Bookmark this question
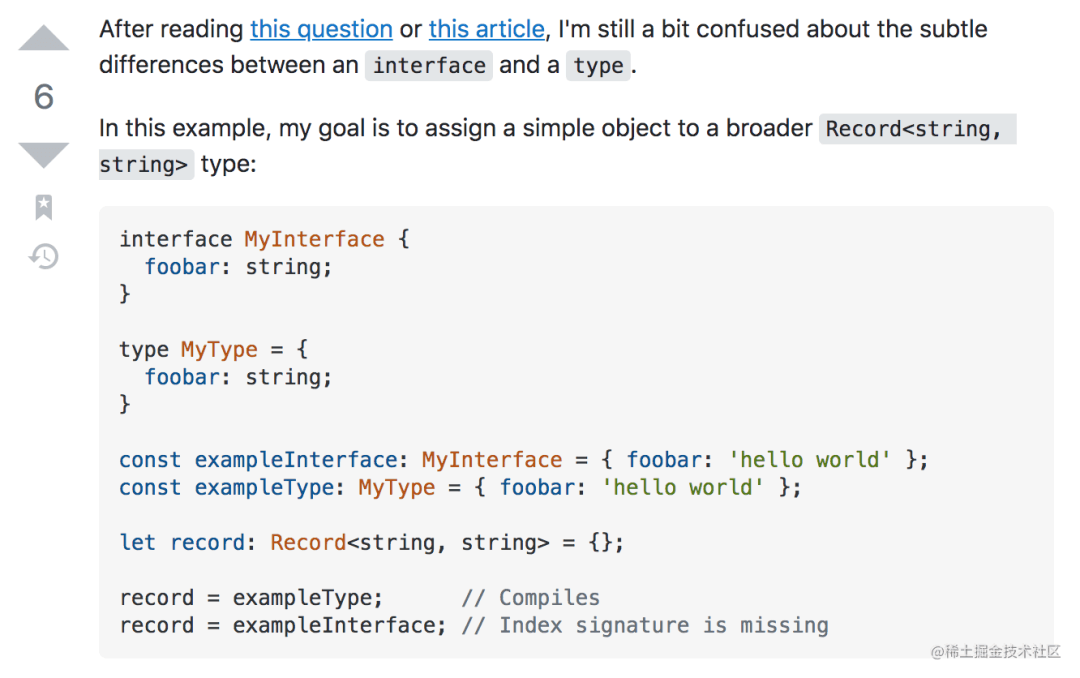Image resolution: width=1080 pixels, height=678 pixels. point(44,207)
